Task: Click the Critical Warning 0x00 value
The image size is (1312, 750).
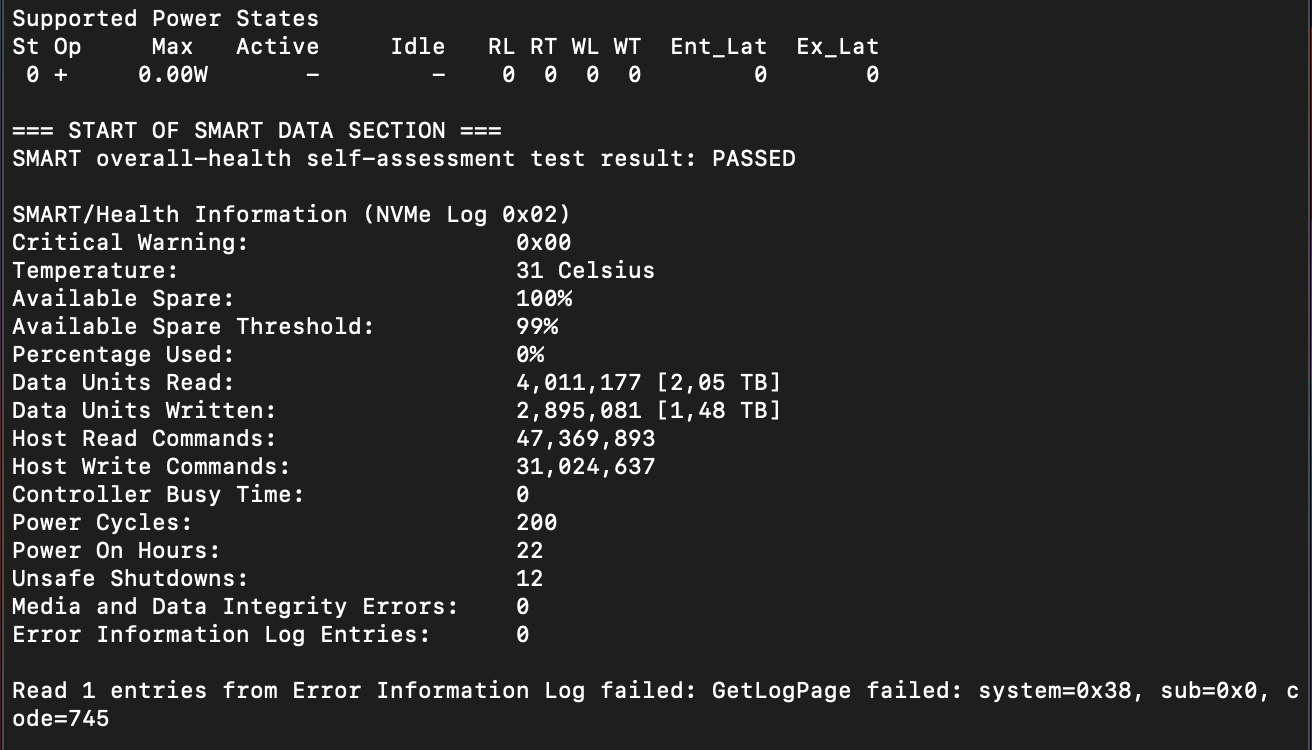Action: tap(543, 243)
